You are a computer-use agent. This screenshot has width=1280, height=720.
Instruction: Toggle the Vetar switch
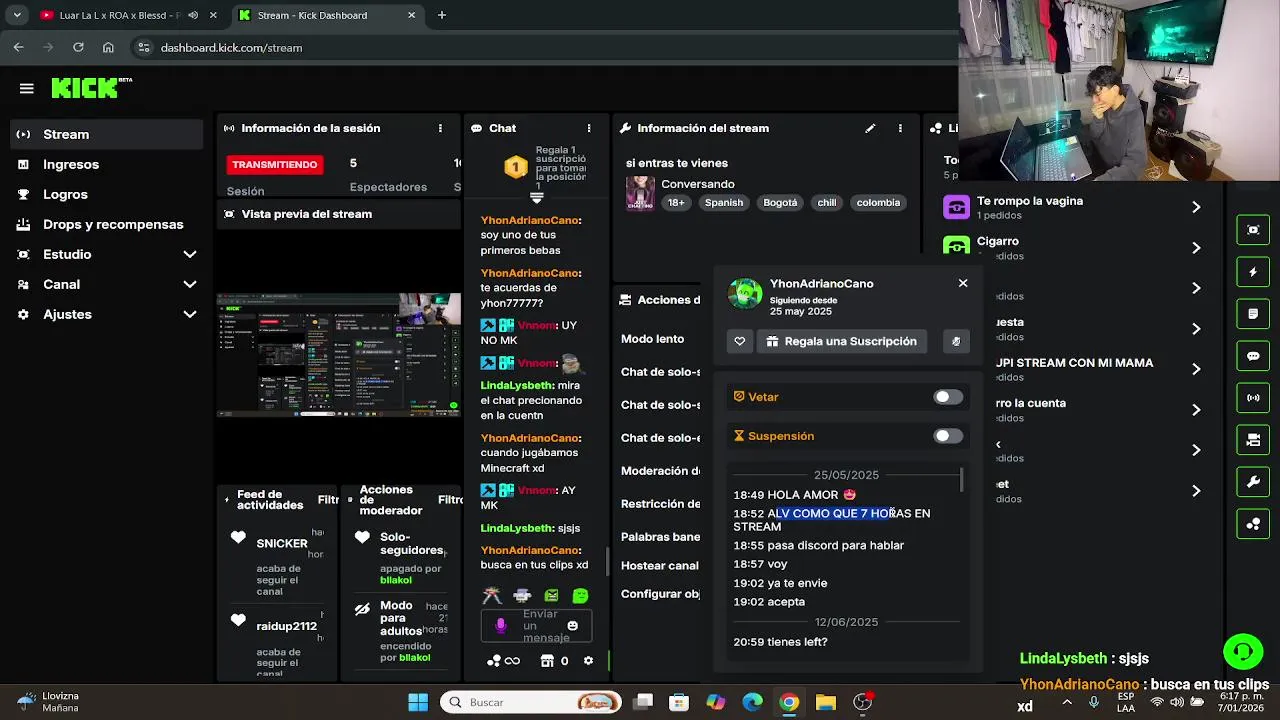point(948,397)
